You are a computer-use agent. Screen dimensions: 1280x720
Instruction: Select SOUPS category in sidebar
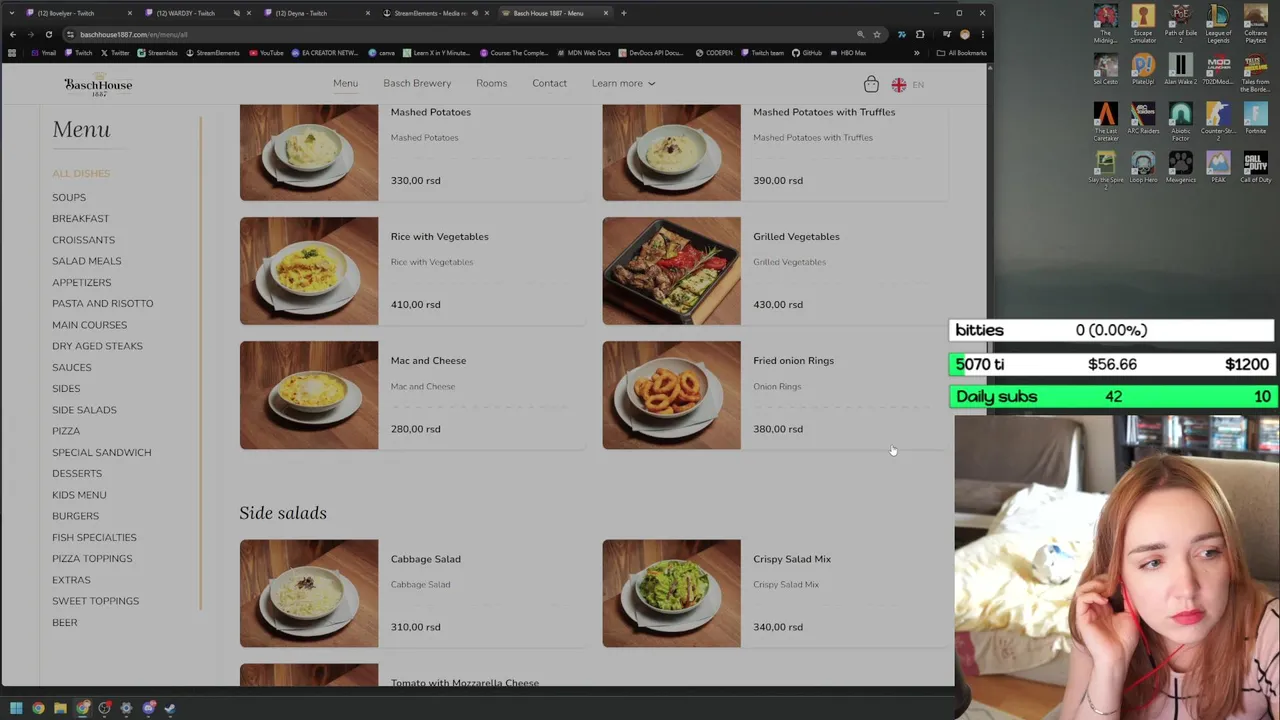coord(69,197)
